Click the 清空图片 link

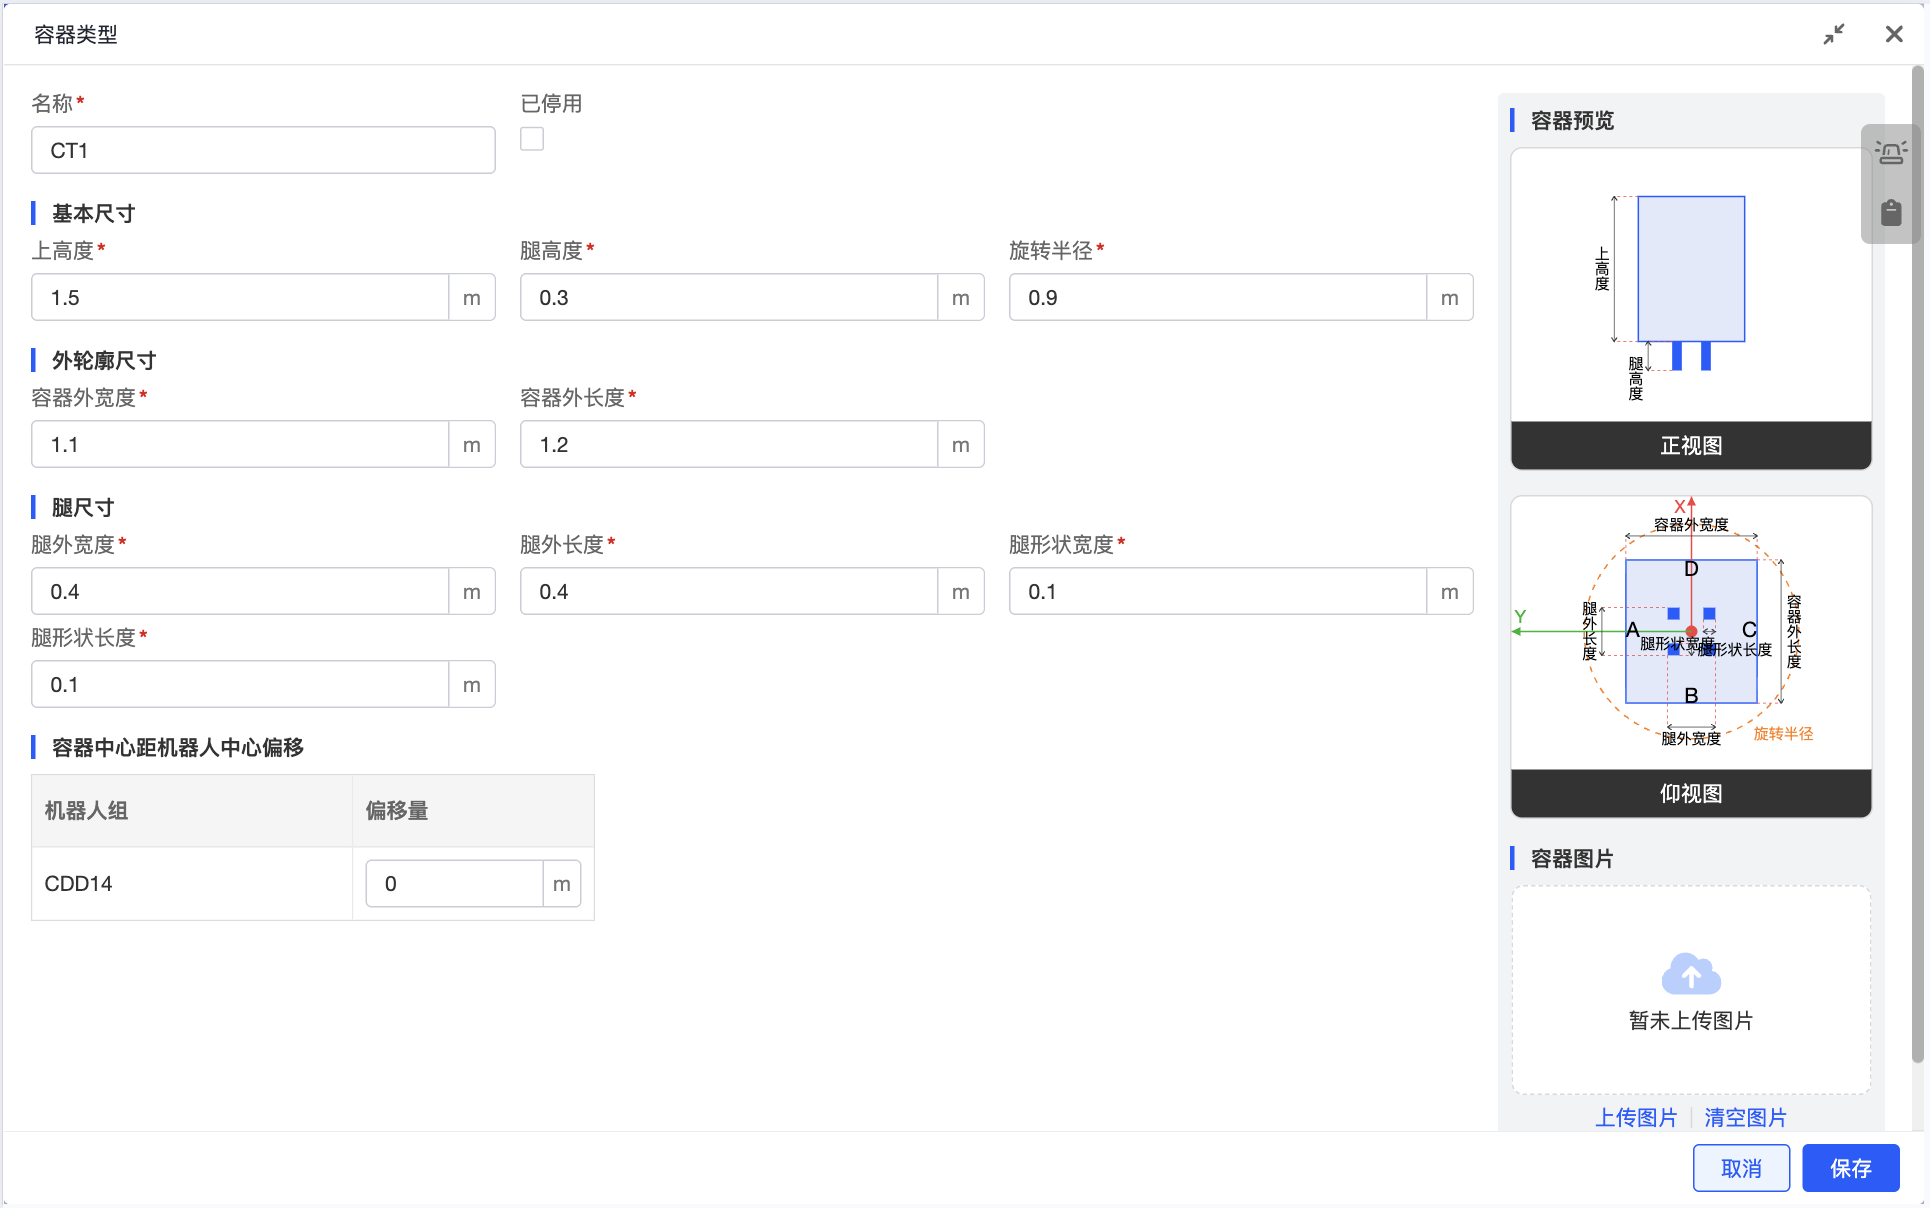coord(1745,1117)
